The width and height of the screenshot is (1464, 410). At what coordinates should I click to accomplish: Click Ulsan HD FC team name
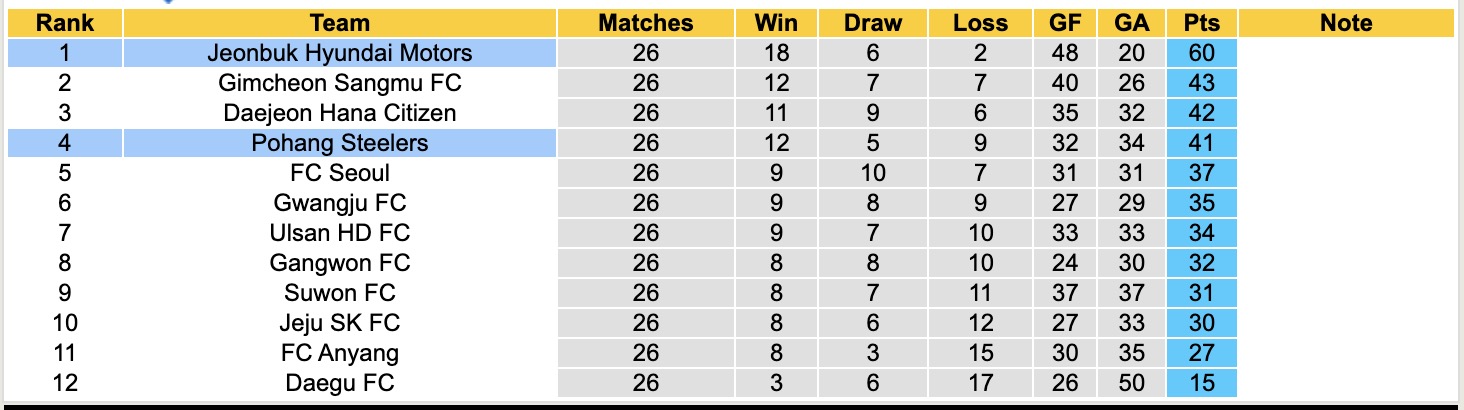[x=340, y=233]
